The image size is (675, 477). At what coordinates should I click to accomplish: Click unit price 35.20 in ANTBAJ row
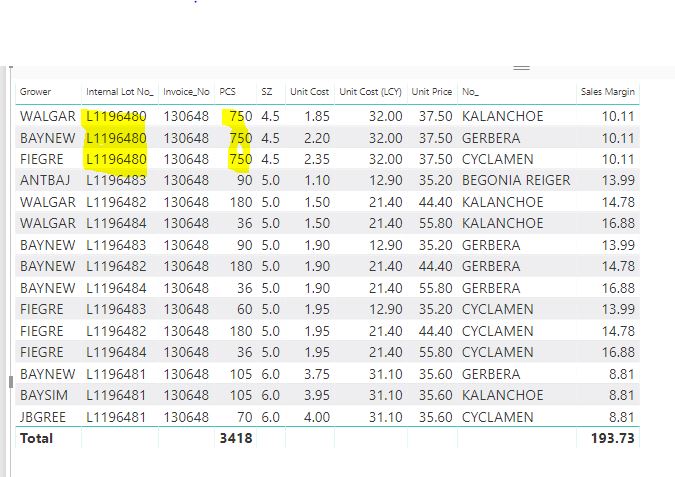pyautogui.click(x=436, y=180)
